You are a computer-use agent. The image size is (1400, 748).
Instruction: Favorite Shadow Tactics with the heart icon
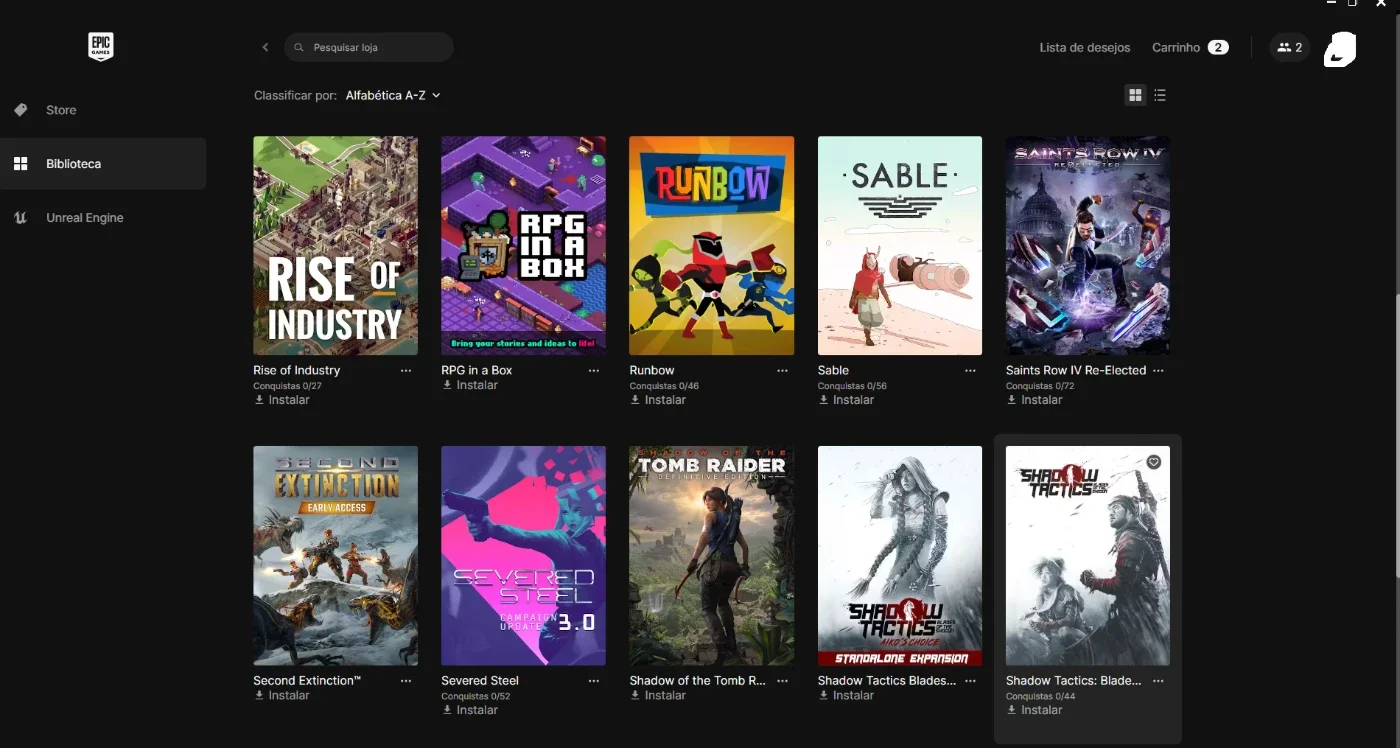1153,462
